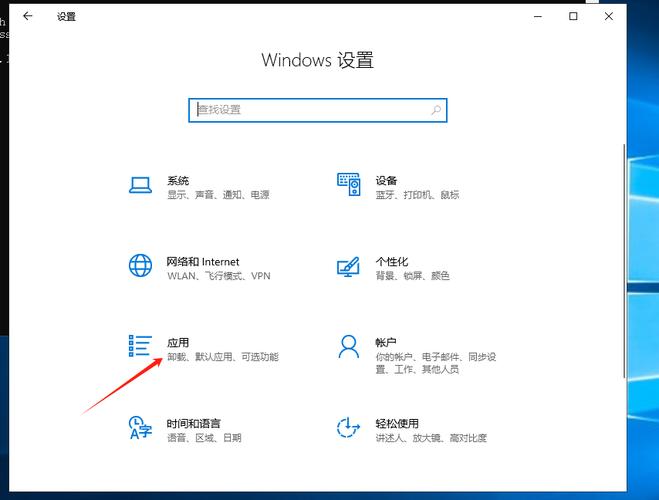The height and width of the screenshot is (500, 659).
Task: Click the vertical scrollbar of Settings window
Action: coord(624,261)
